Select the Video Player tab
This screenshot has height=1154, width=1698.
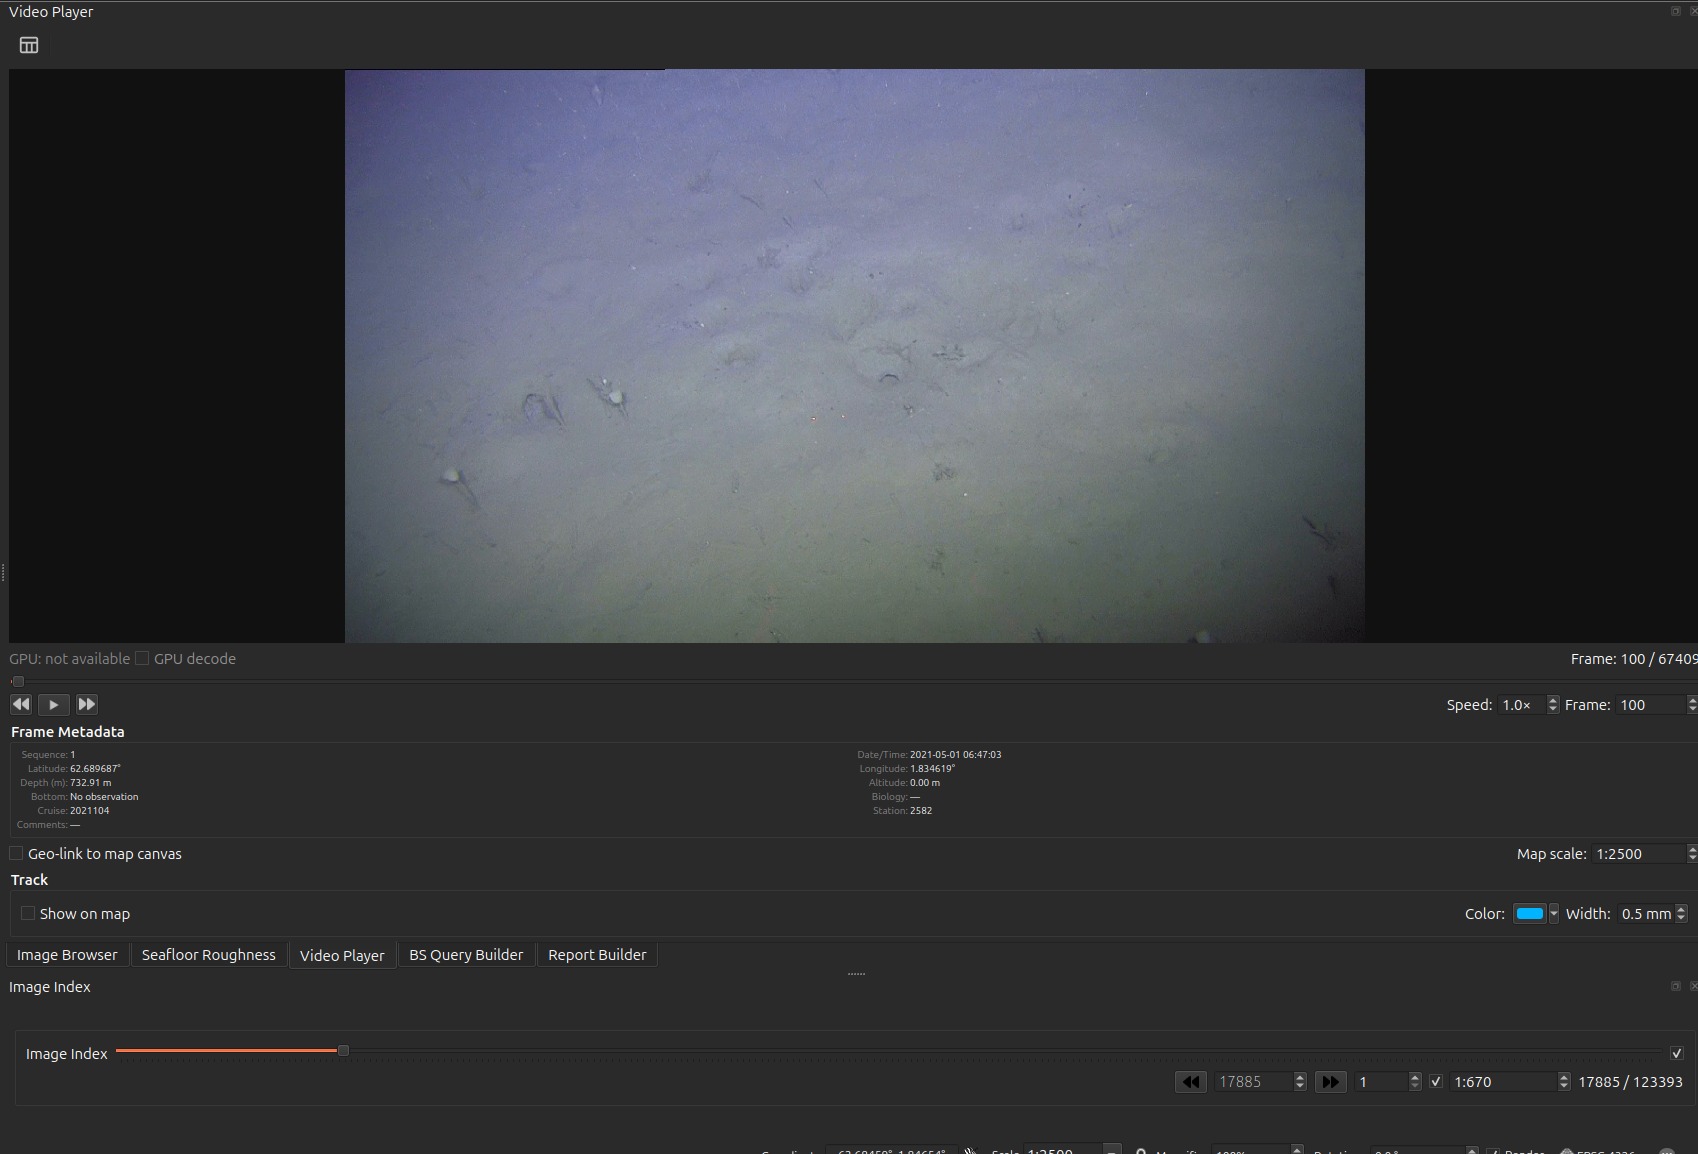coord(342,955)
